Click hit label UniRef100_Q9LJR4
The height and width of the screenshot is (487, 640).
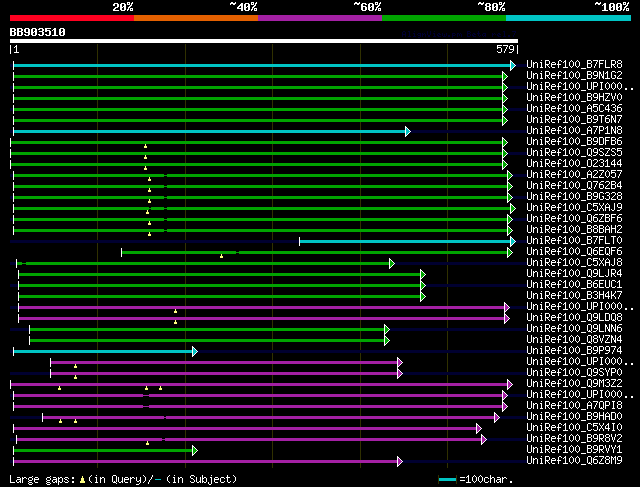(x=574, y=274)
